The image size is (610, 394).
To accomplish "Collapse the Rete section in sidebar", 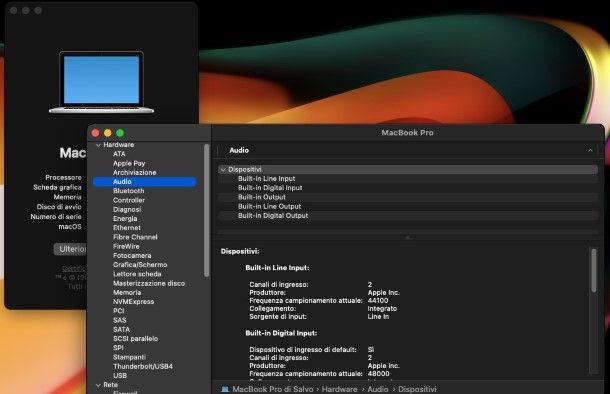I will click(x=98, y=385).
